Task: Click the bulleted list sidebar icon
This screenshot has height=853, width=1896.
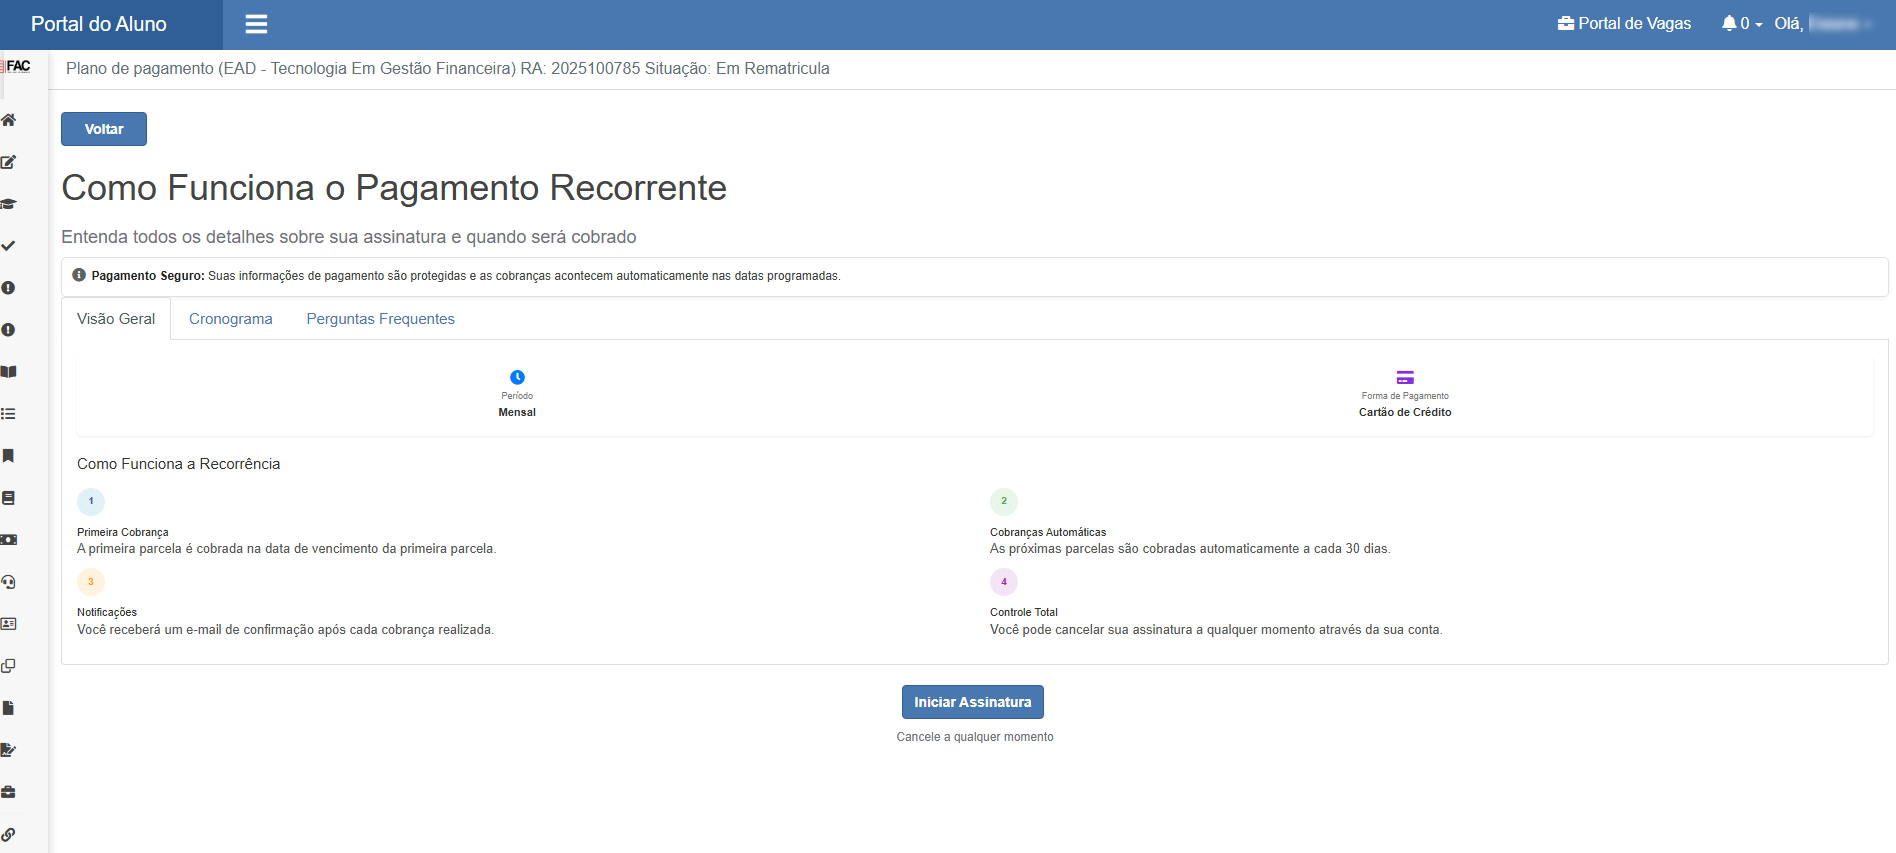Action: click(9, 414)
